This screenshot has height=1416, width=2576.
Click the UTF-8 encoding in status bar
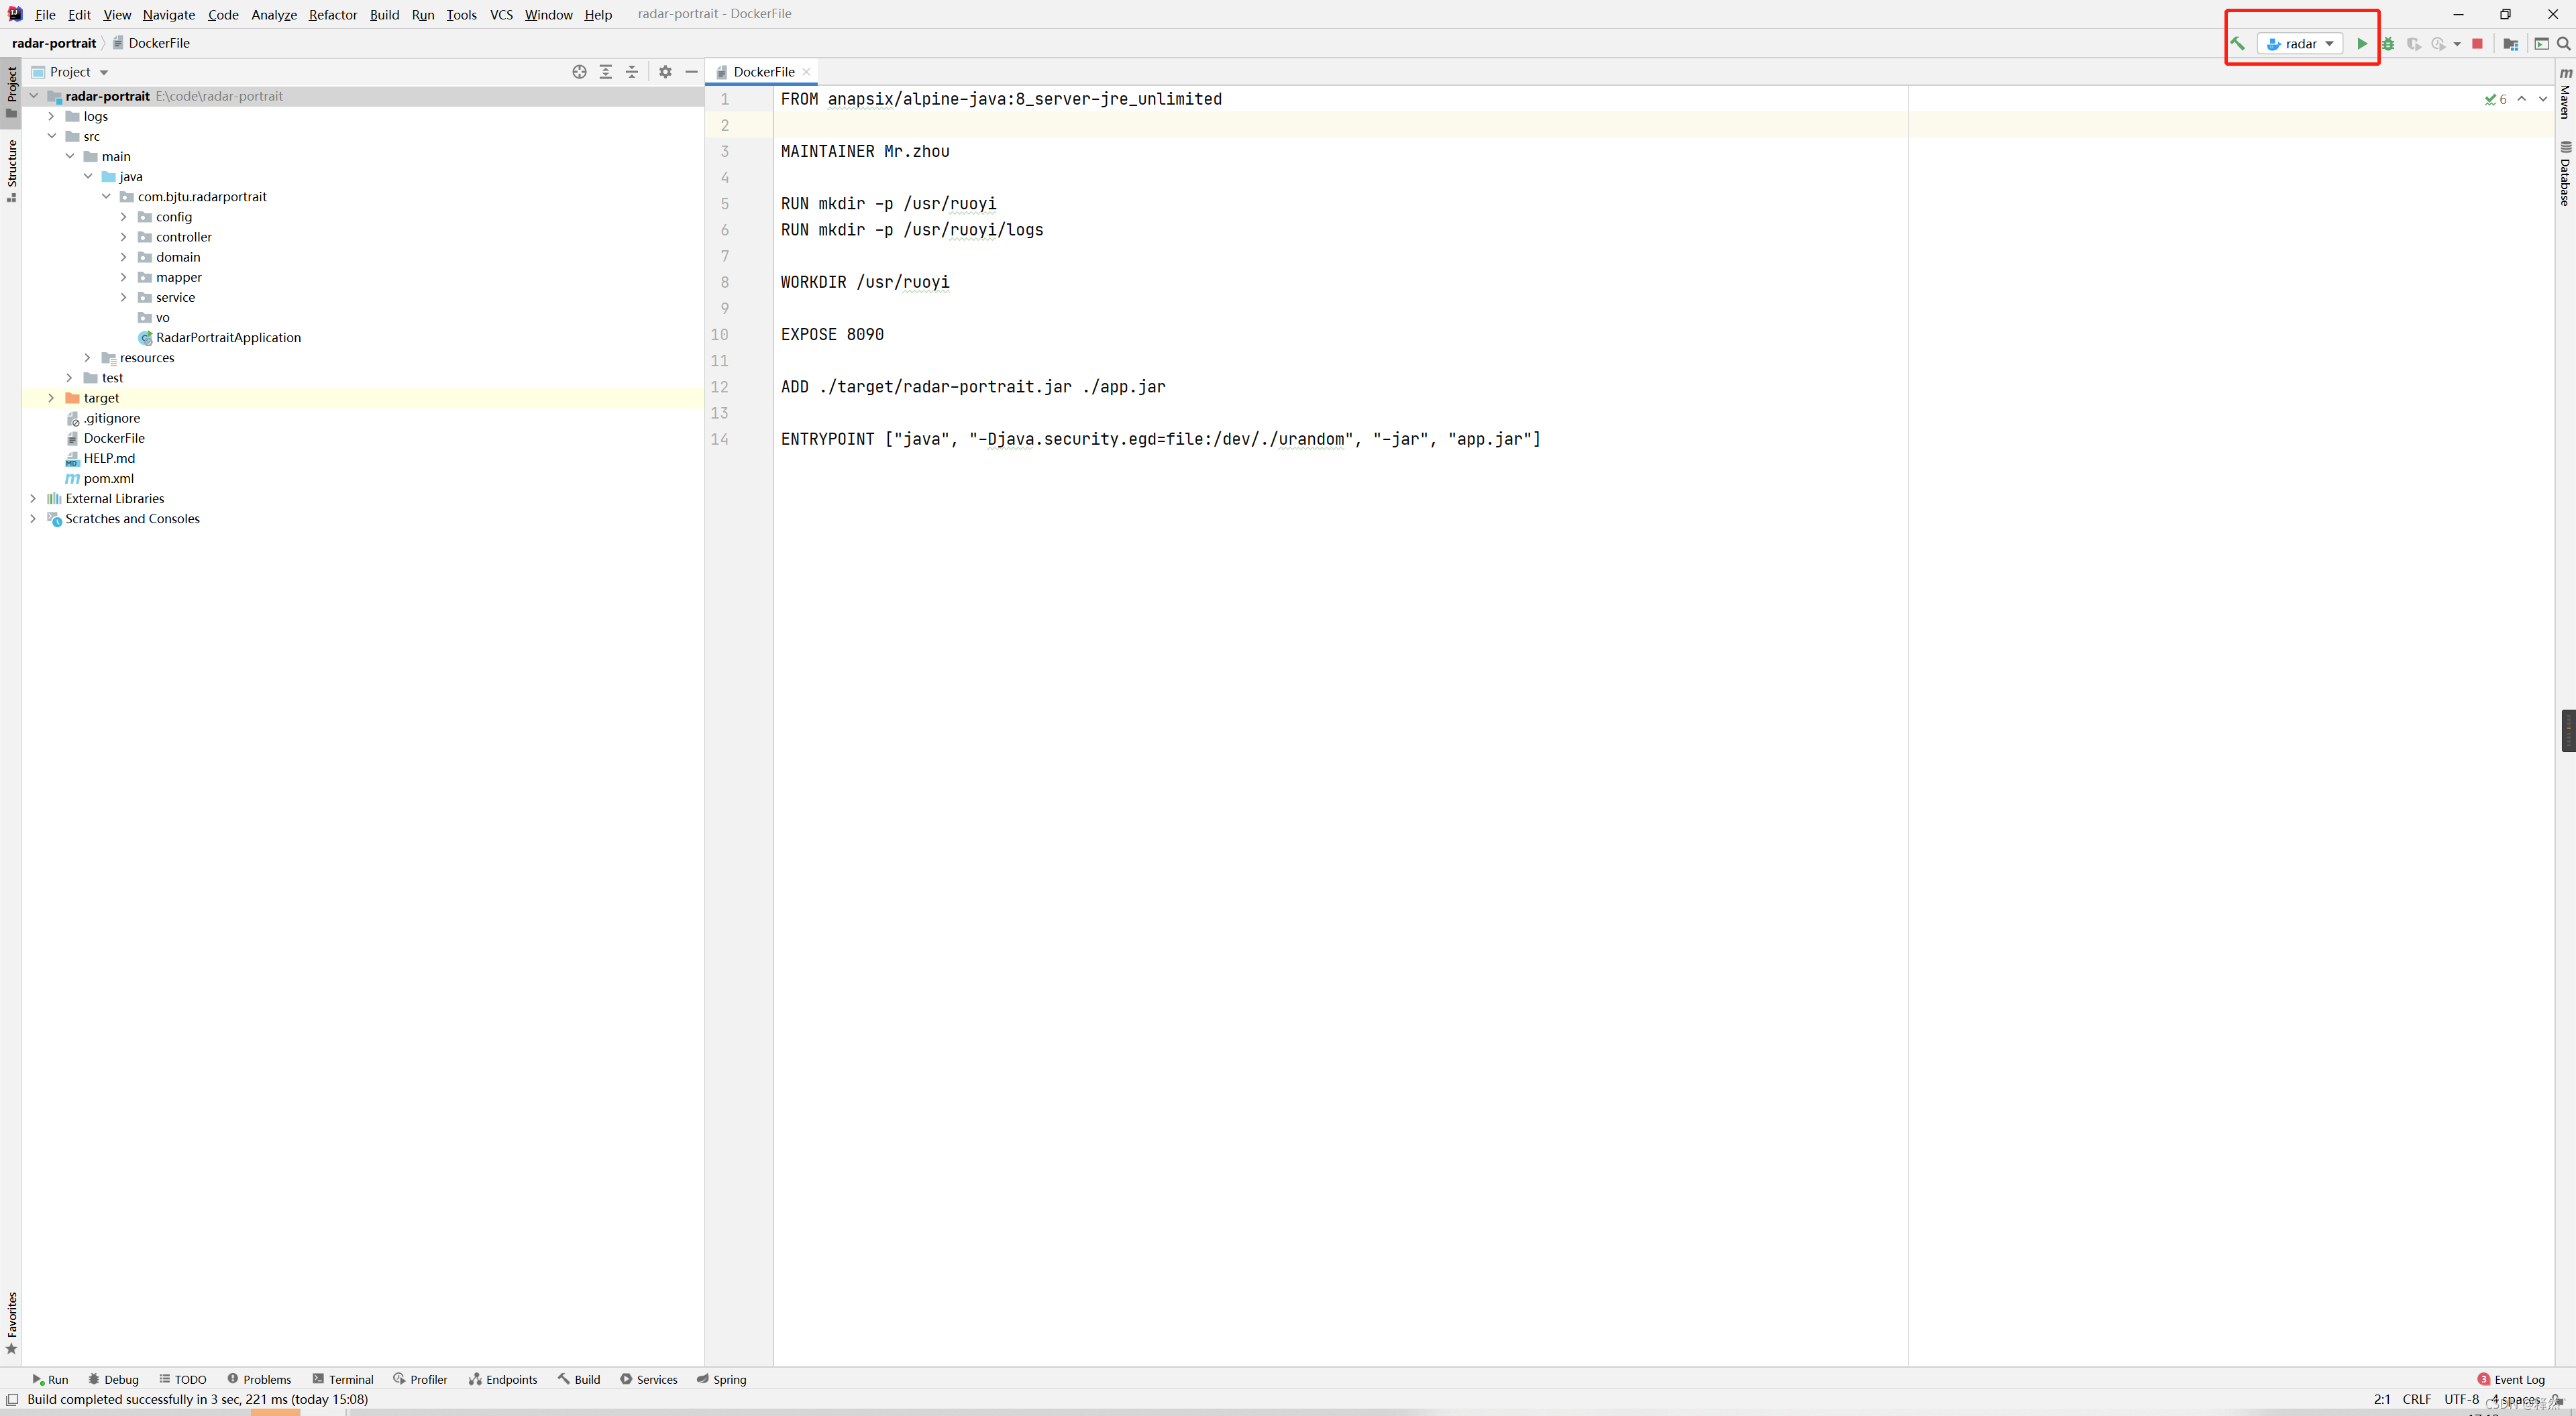click(x=2461, y=1399)
